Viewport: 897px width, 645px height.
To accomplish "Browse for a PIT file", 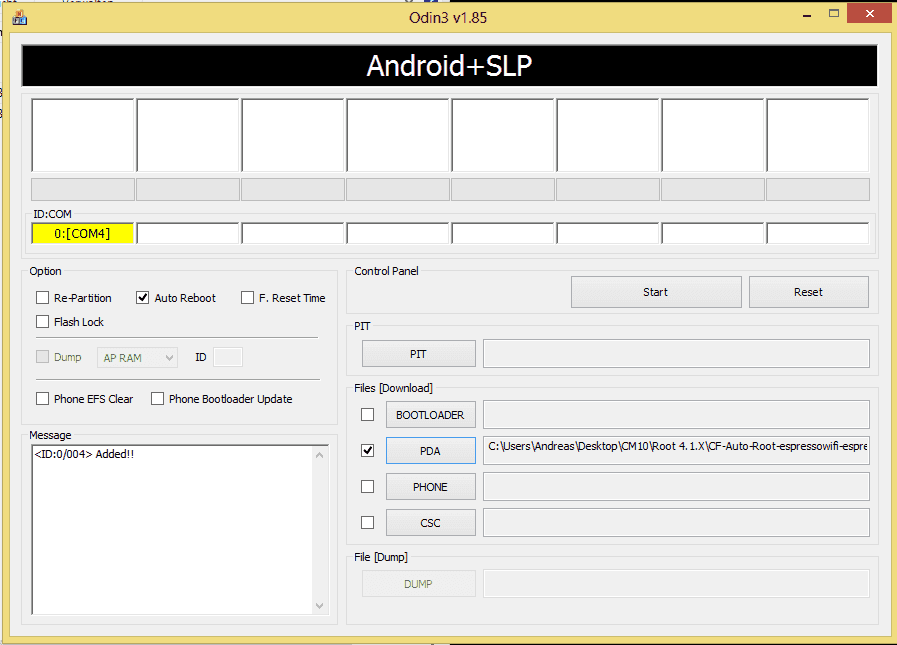I will click(418, 354).
